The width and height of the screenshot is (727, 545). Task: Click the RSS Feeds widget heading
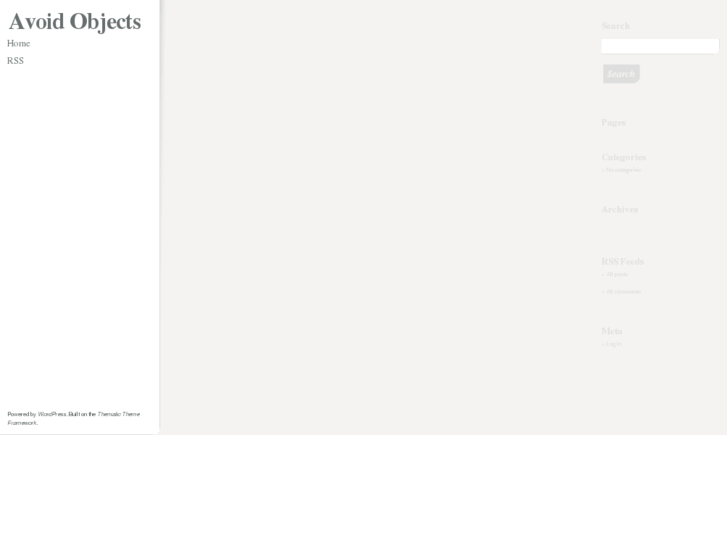point(623,262)
